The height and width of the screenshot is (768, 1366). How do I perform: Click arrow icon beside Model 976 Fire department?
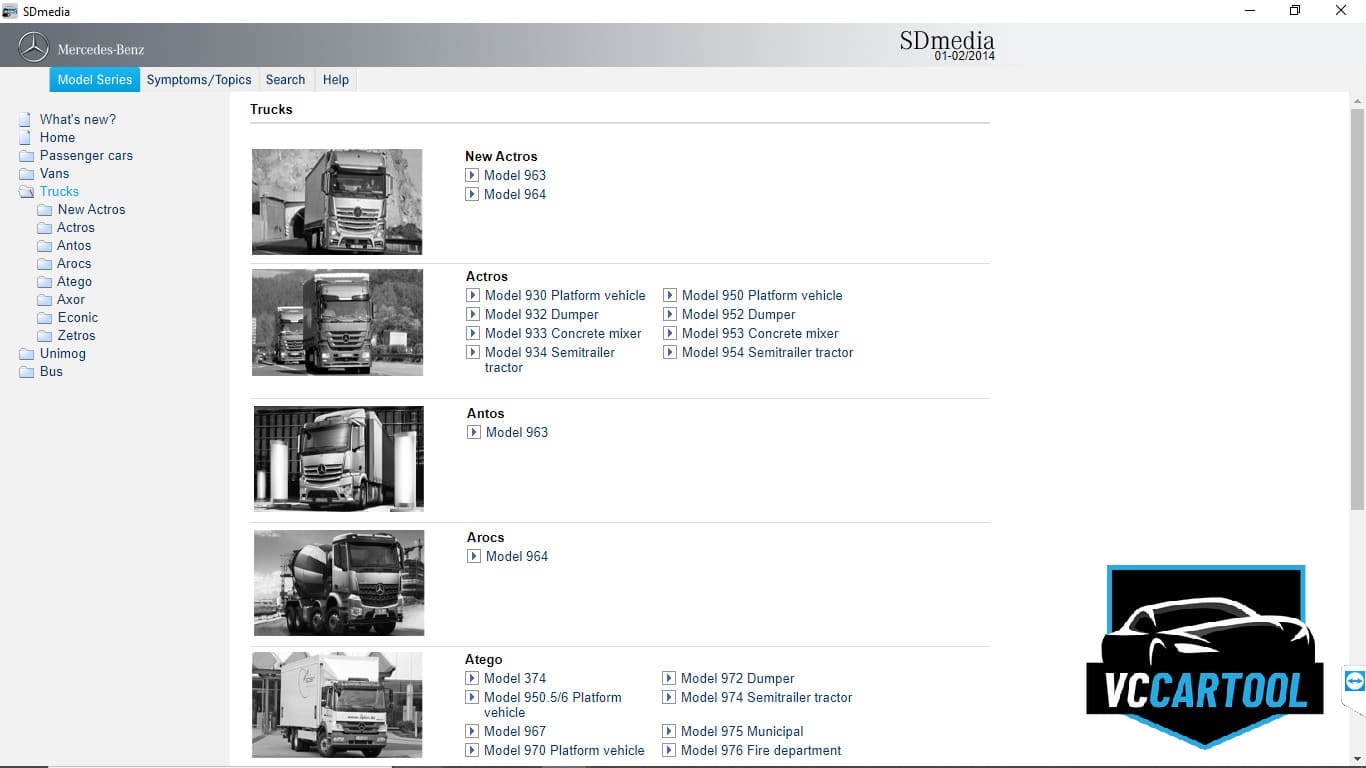(669, 750)
